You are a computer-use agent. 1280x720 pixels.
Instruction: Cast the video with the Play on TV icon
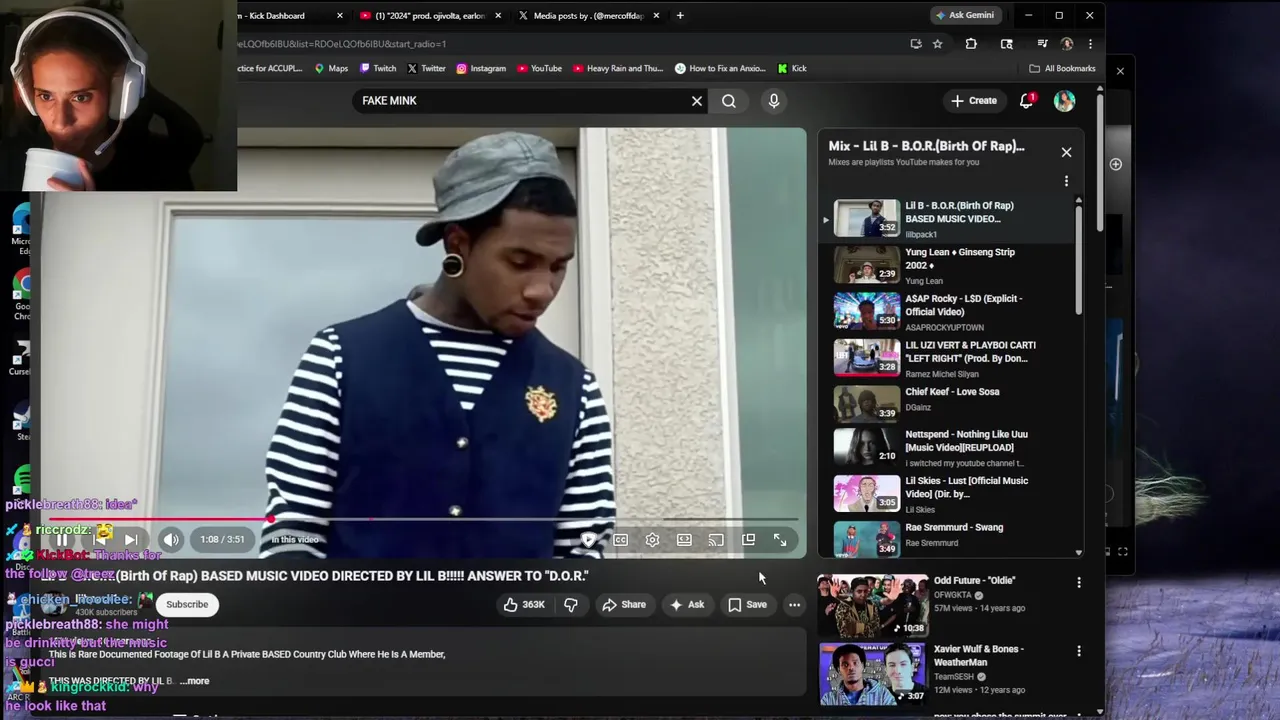click(716, 540)
